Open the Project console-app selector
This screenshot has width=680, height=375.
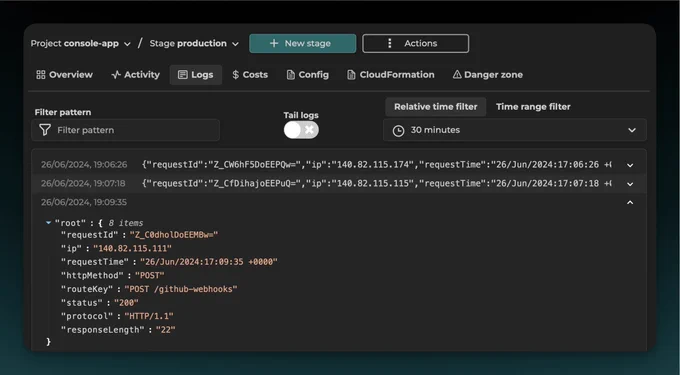81,43
